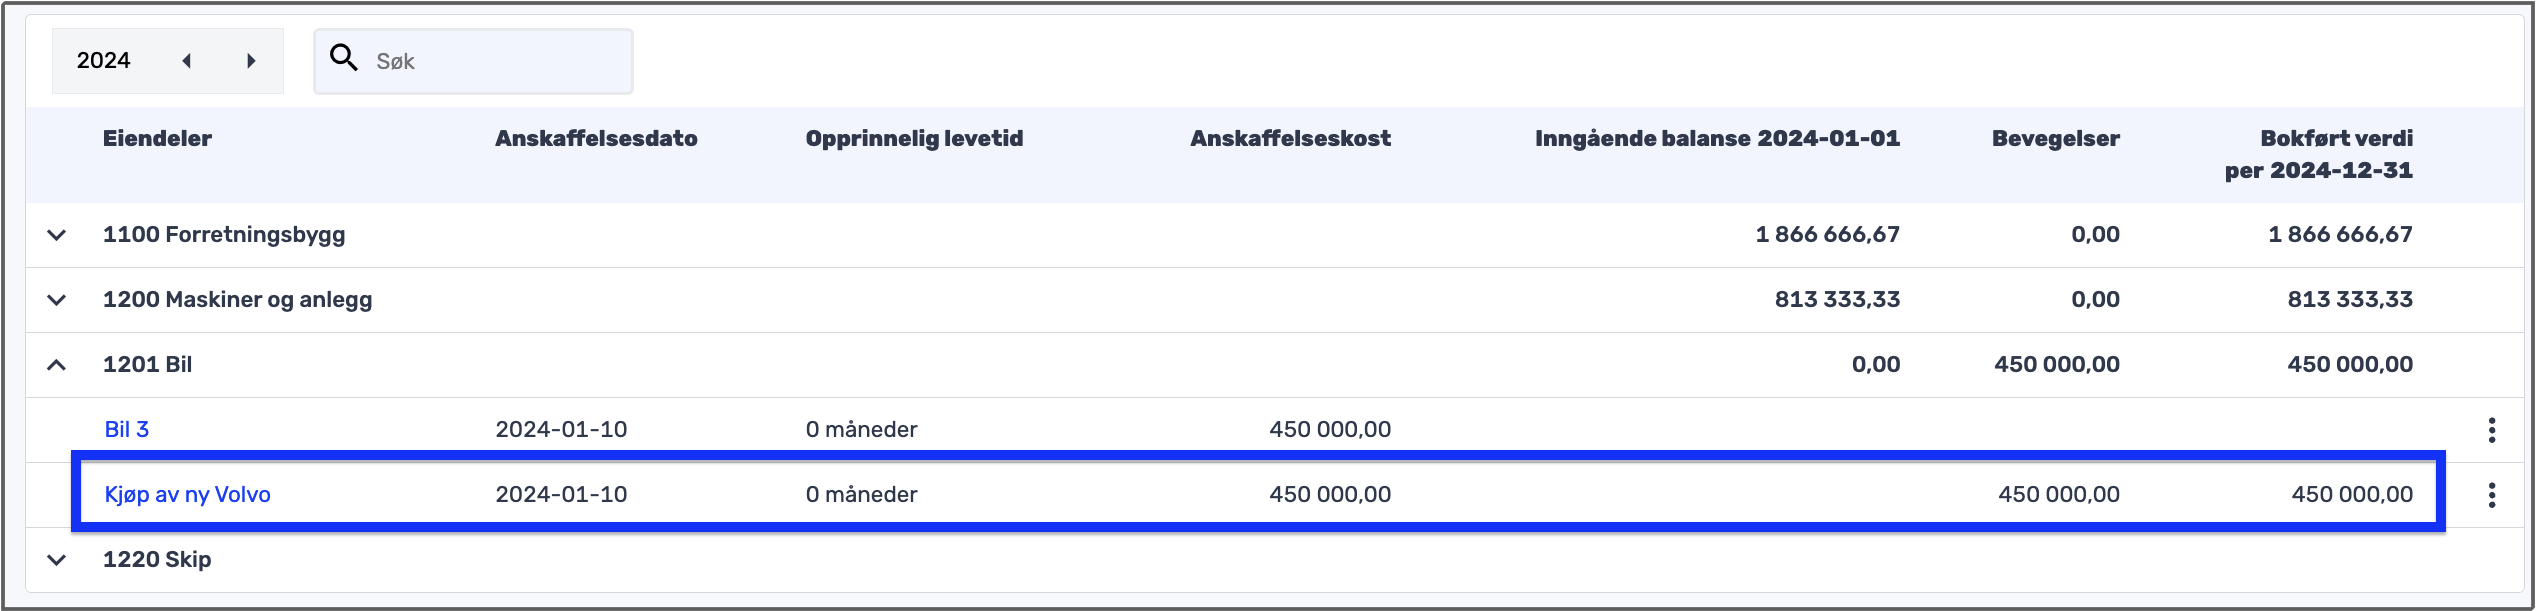Go to previous year arrow

click(187, 61)
